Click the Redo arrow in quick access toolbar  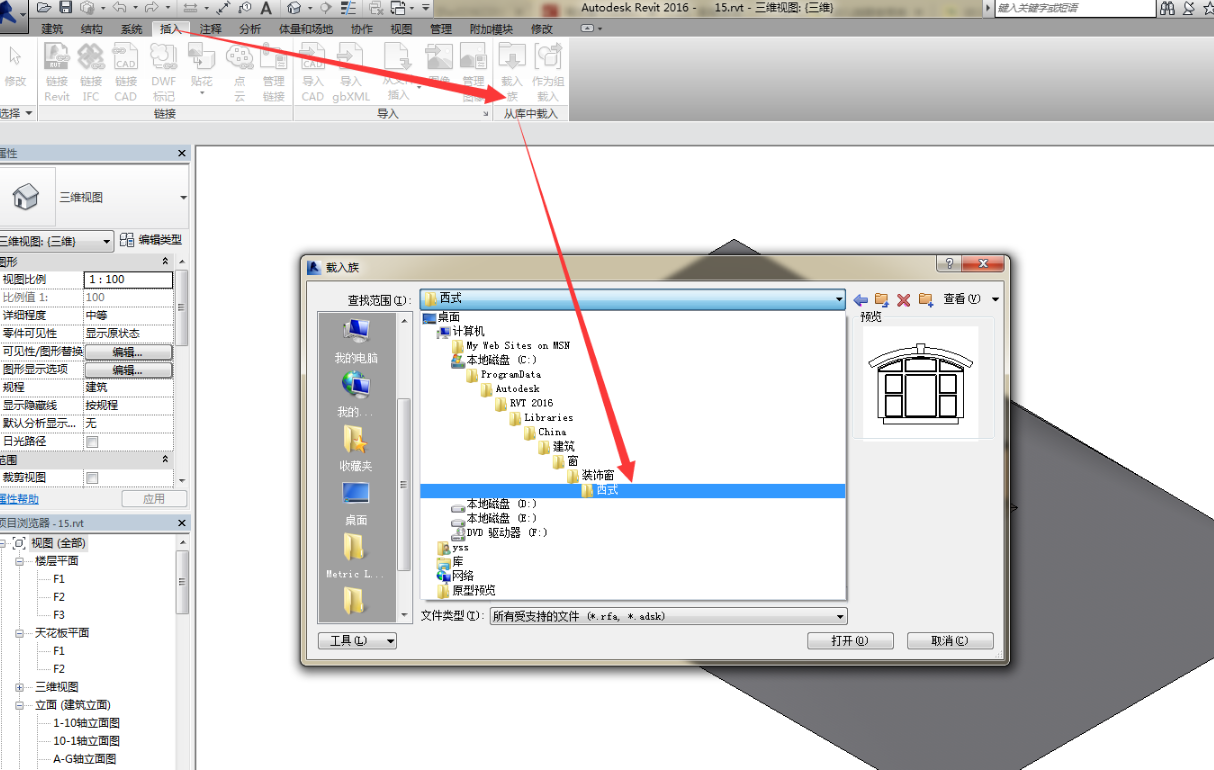click(151, 7)
